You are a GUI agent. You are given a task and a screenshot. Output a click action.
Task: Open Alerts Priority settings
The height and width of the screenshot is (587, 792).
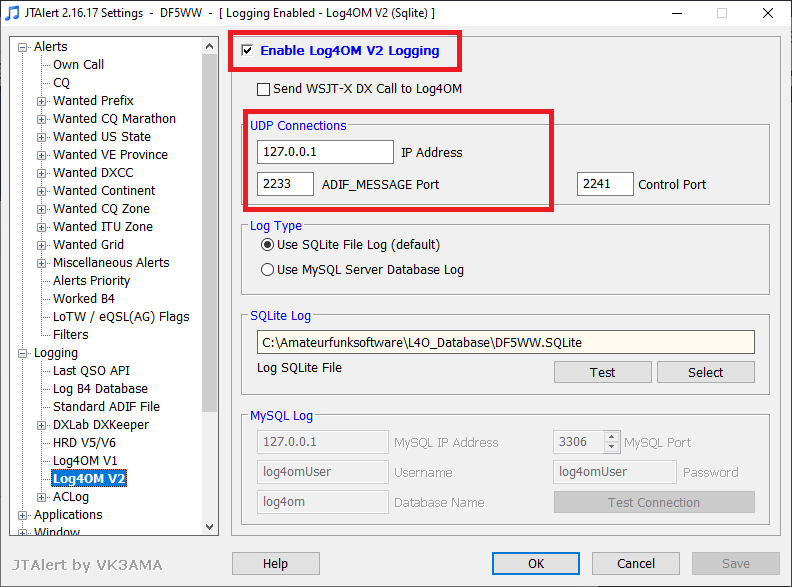pyautogui.click(x=91, y=281)
